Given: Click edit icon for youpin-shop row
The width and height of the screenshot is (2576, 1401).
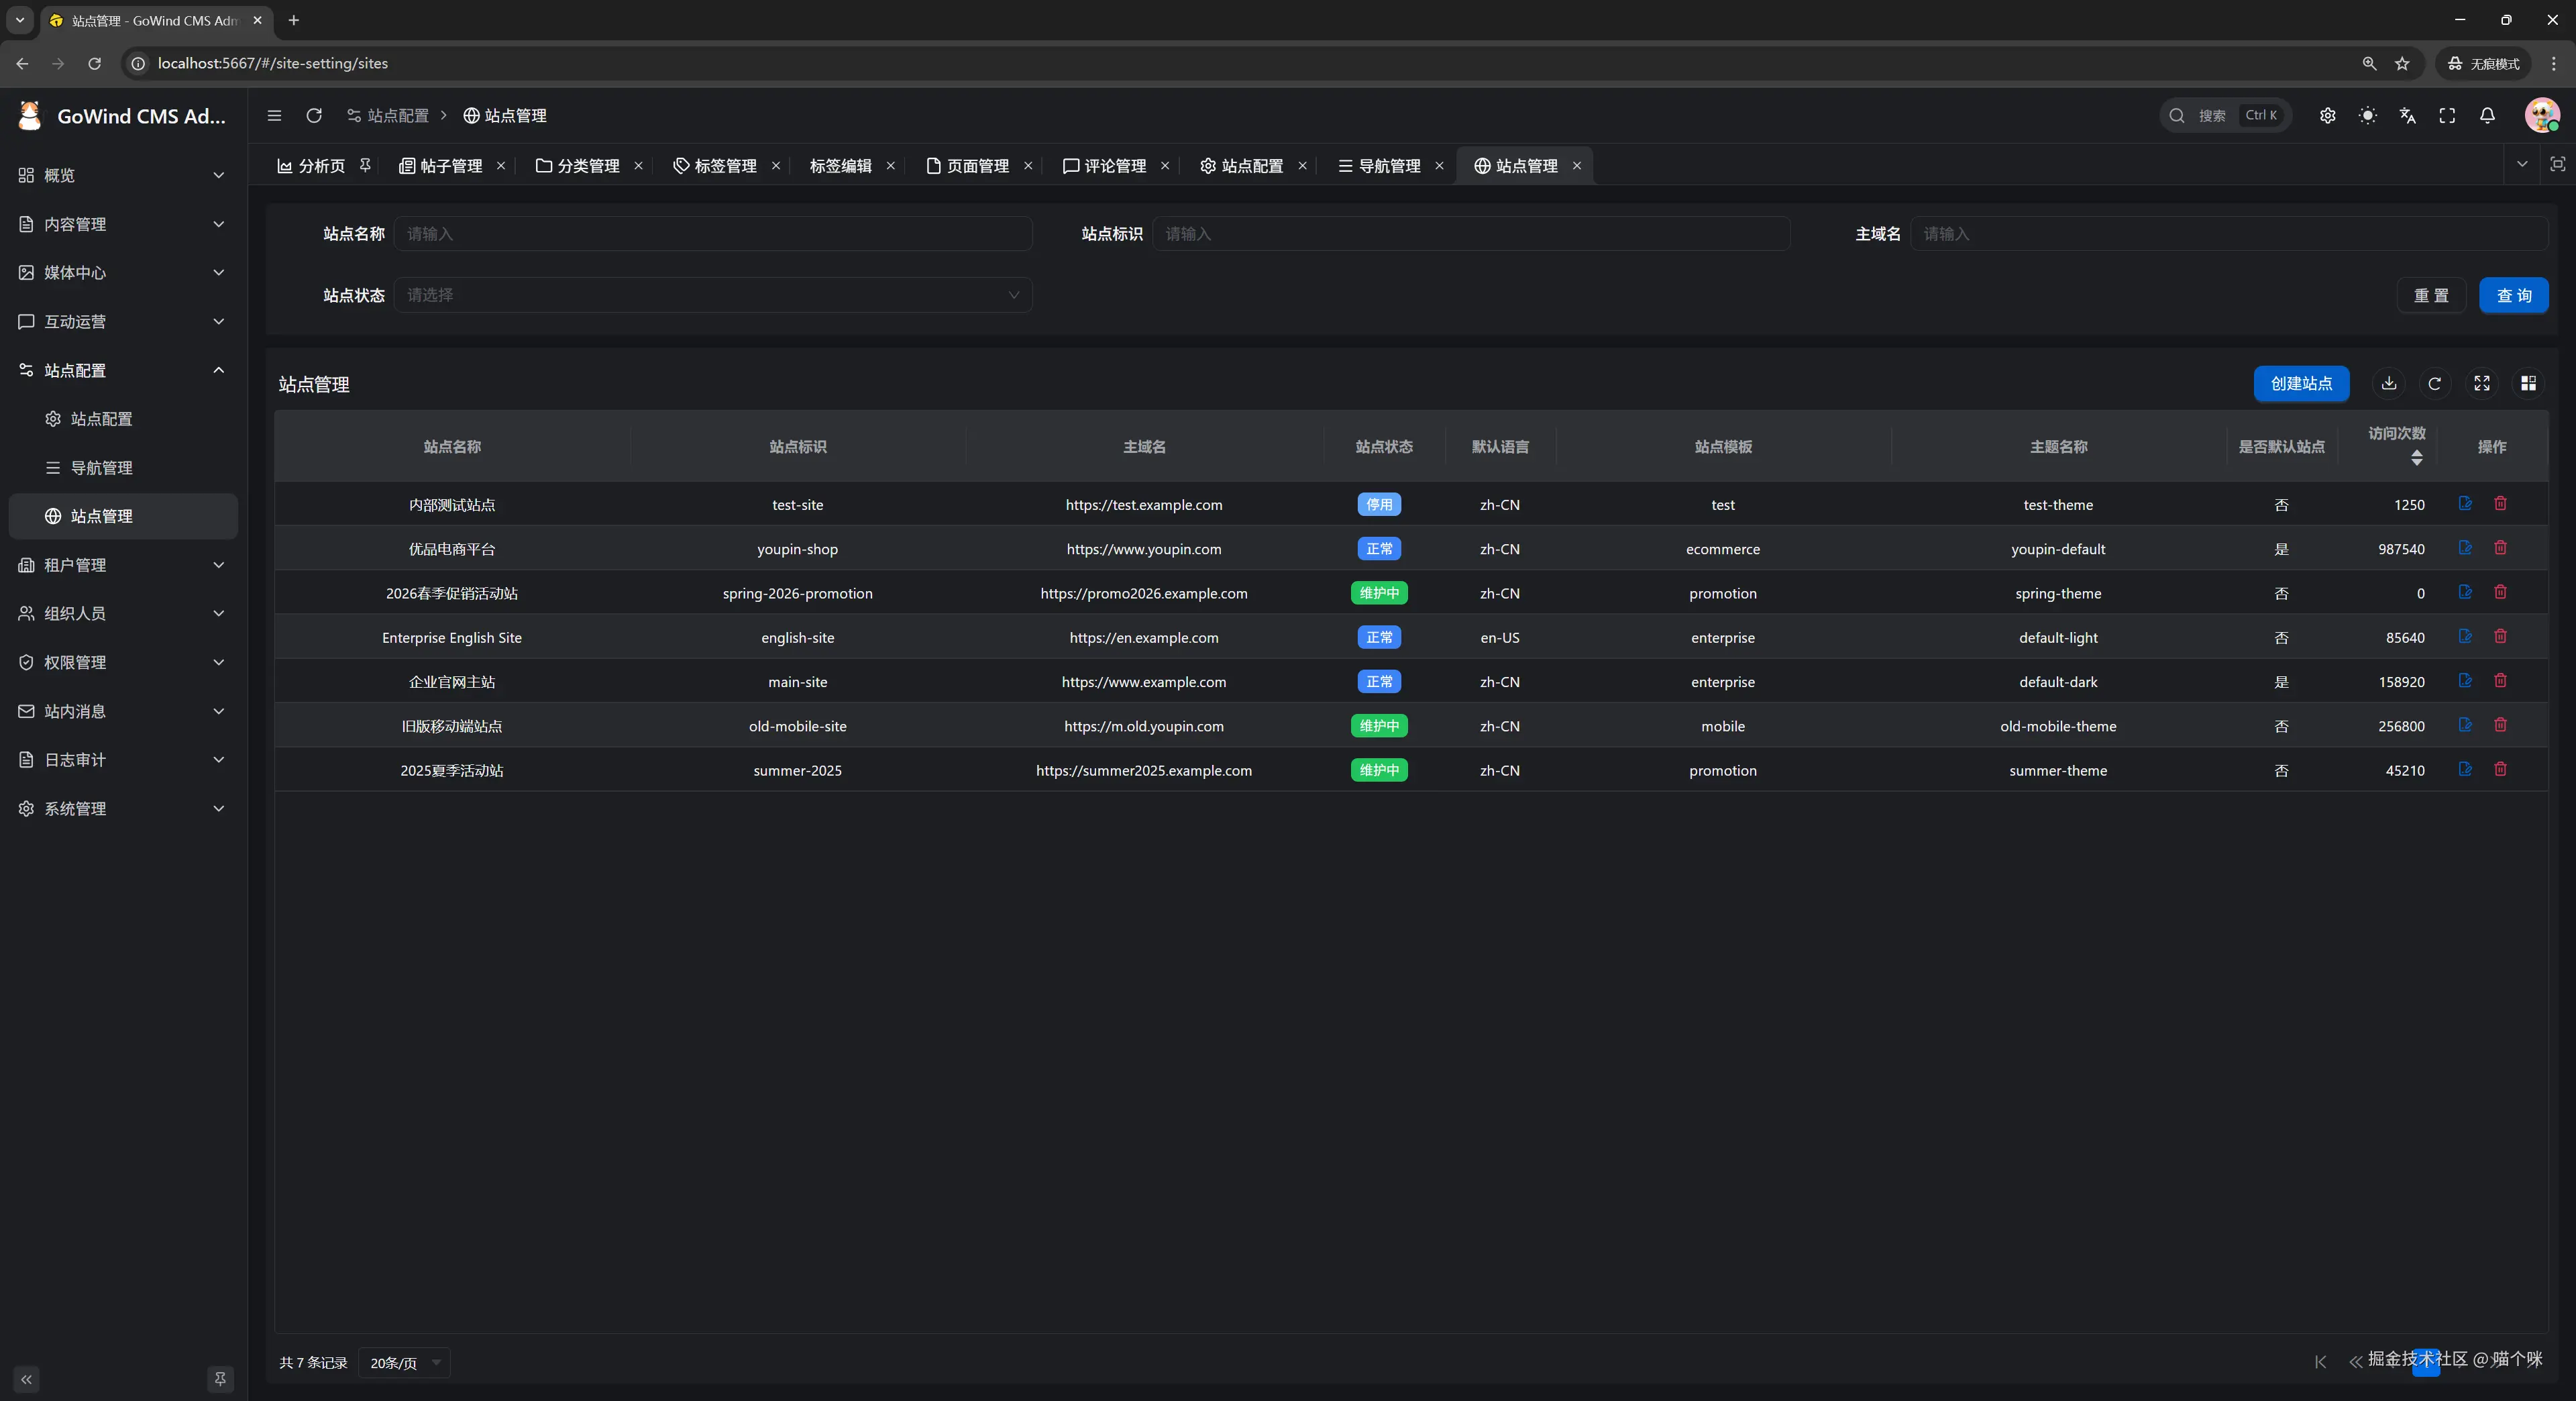Looking at the screenshot, I should (2465, 548).
